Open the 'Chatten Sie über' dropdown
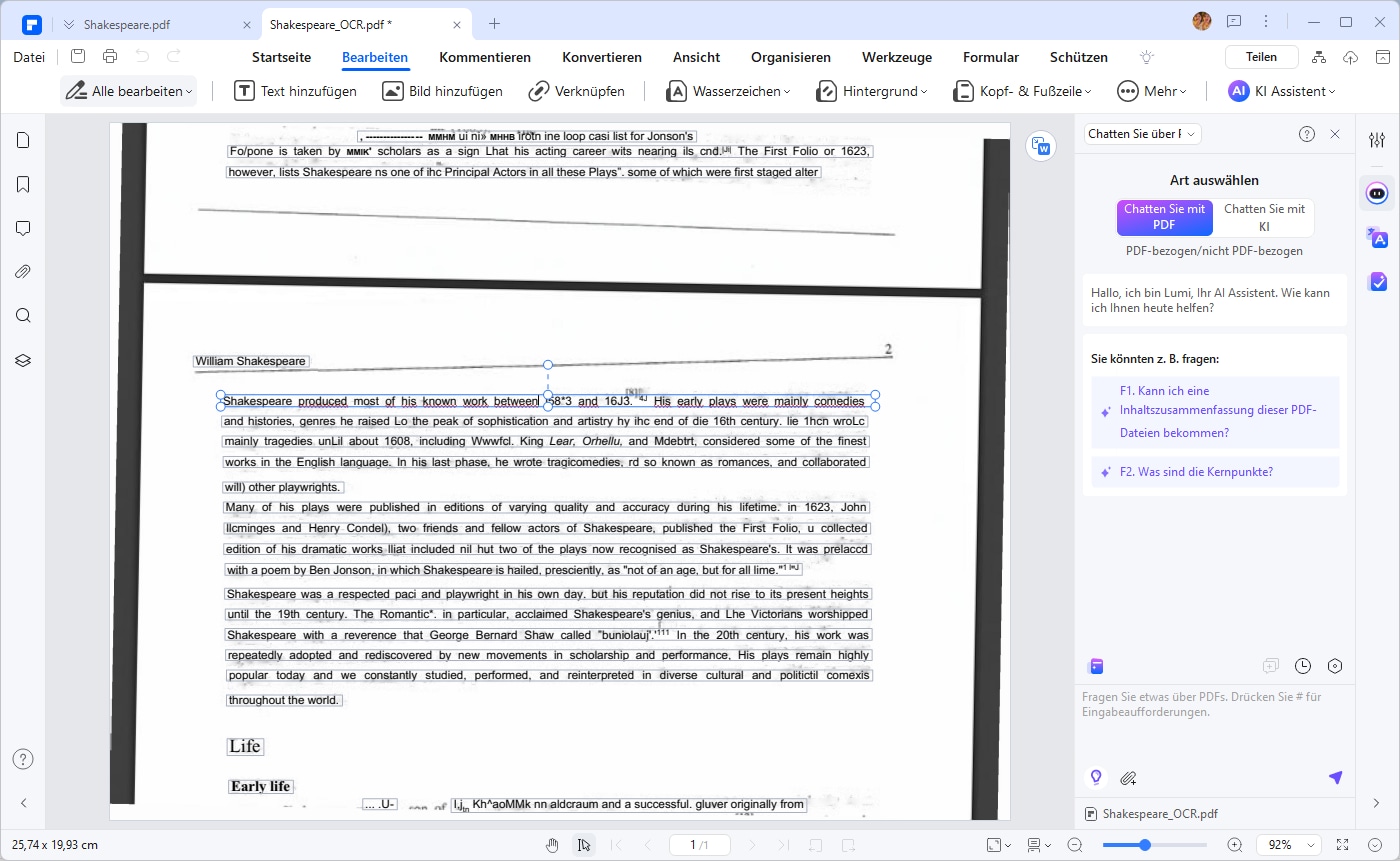Viewport: 1400px width, 861px height. (1142, 134)
